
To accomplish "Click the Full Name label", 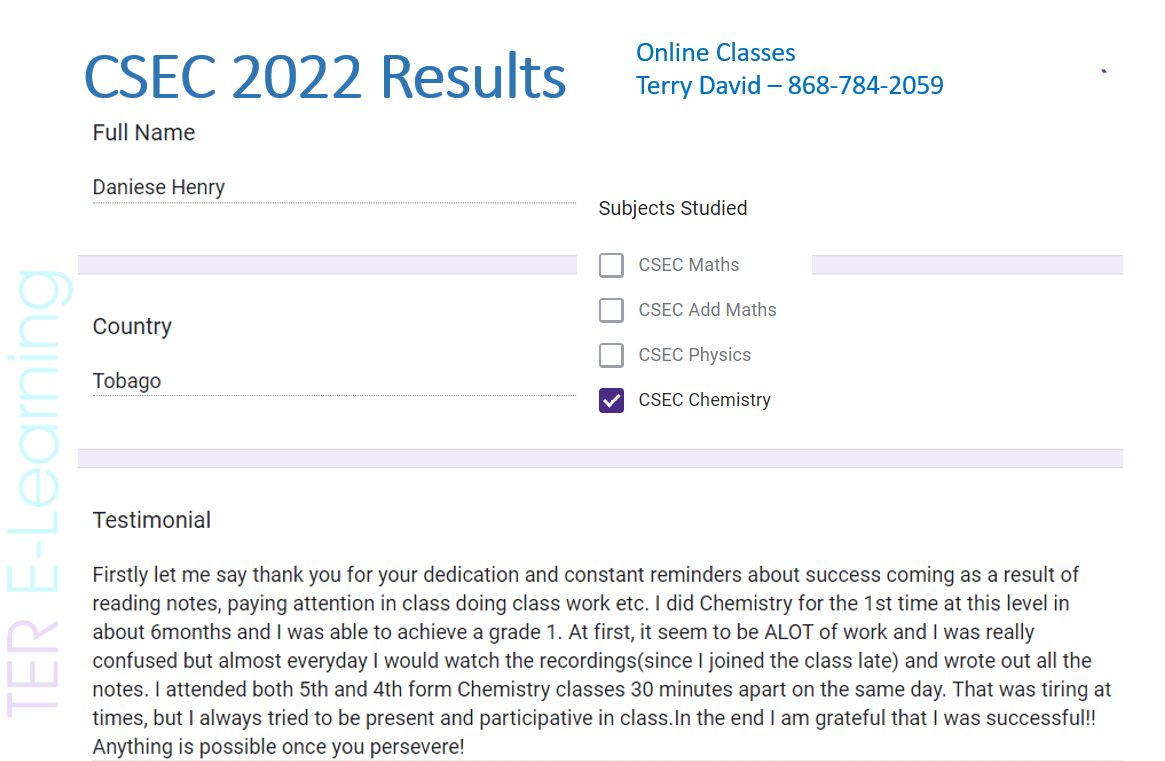I will pos(144,133).
